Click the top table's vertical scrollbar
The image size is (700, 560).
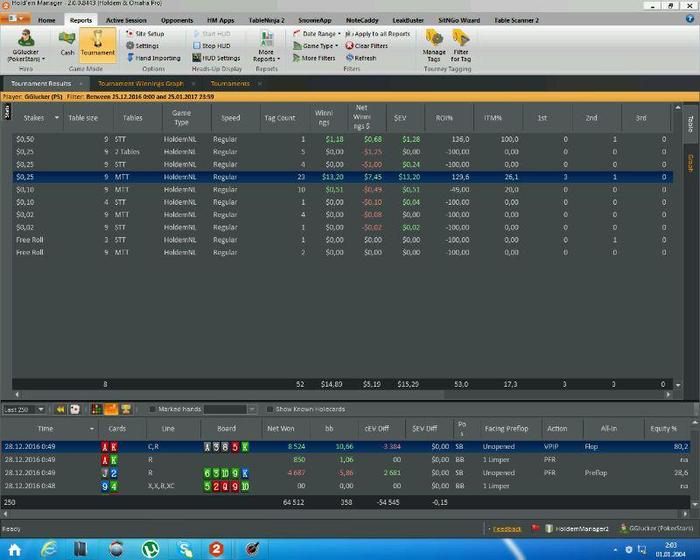tap(678, 246)
